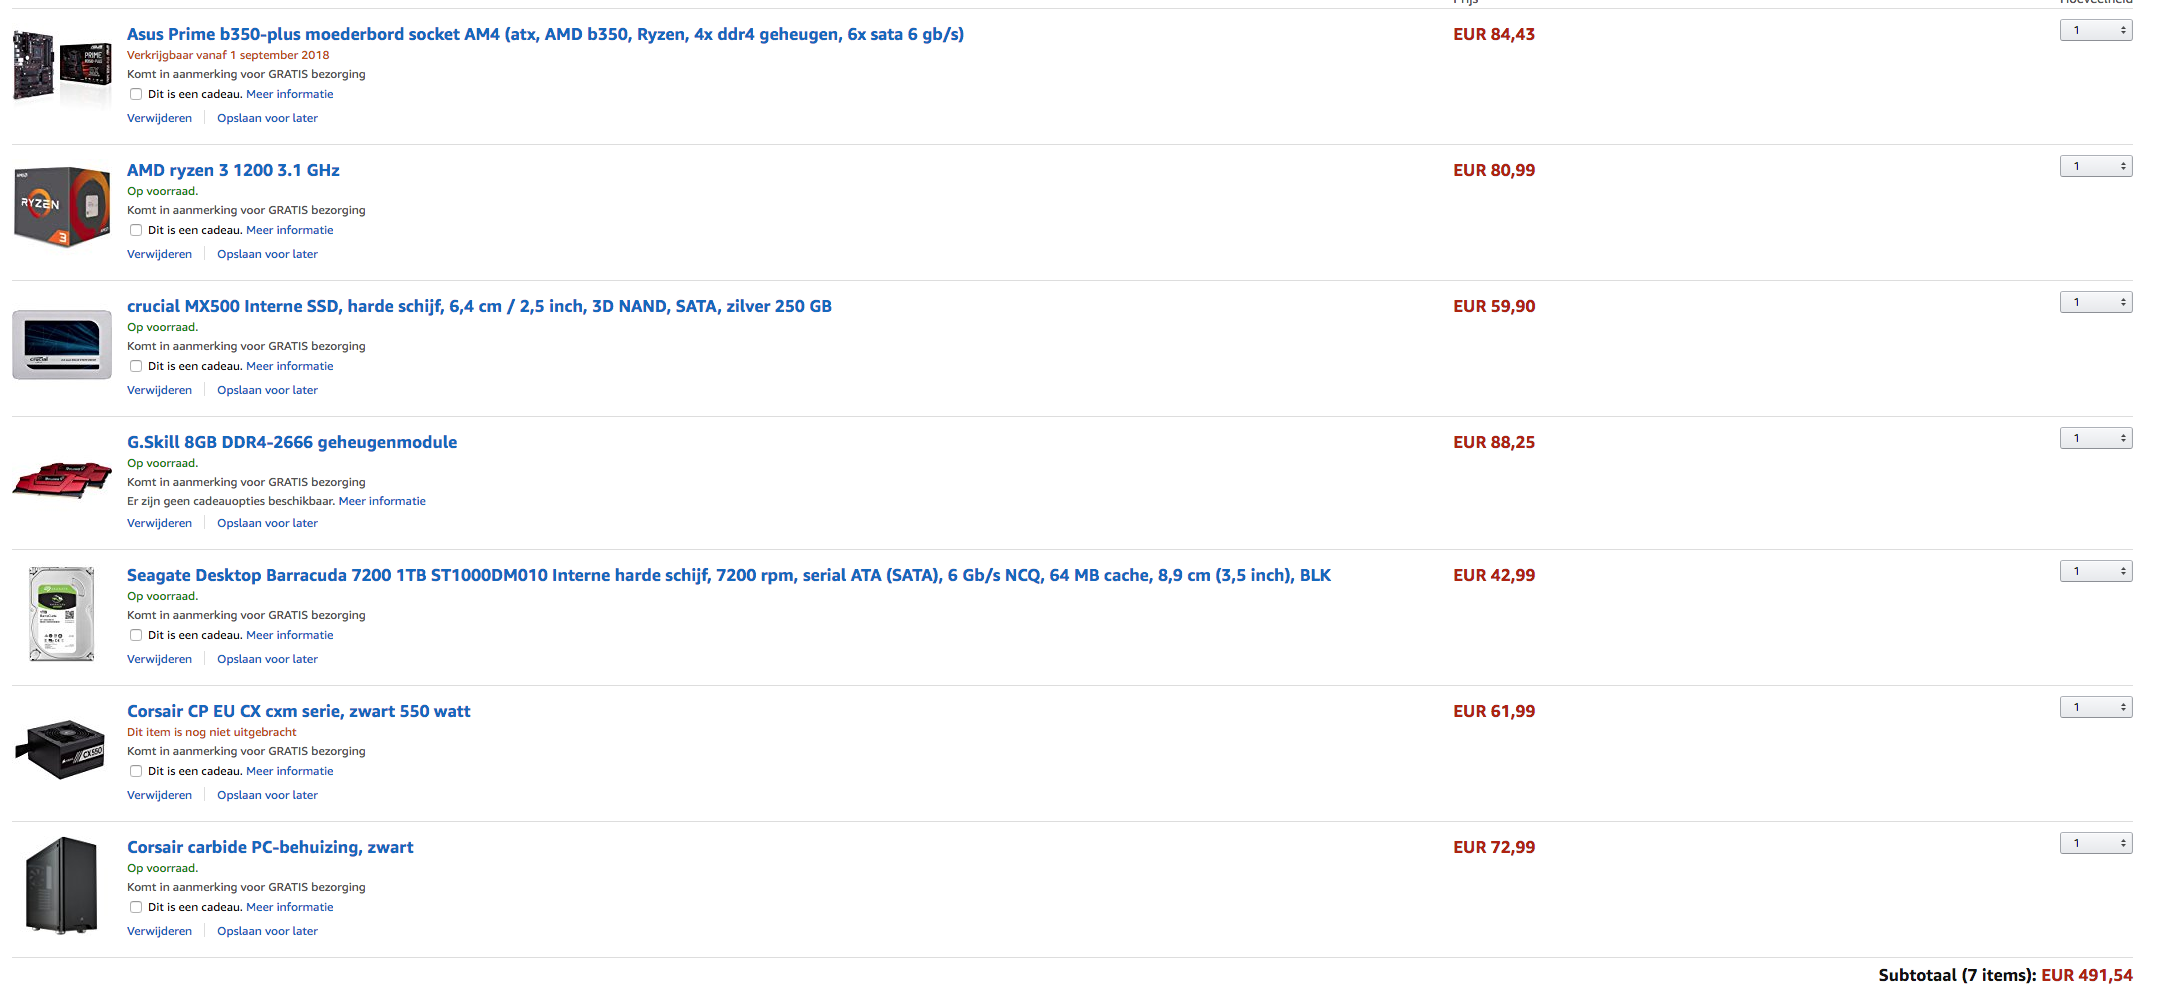Click Meer informatie under Corsair CX power supply
The image size is (2168, 999).
(290, 771)
